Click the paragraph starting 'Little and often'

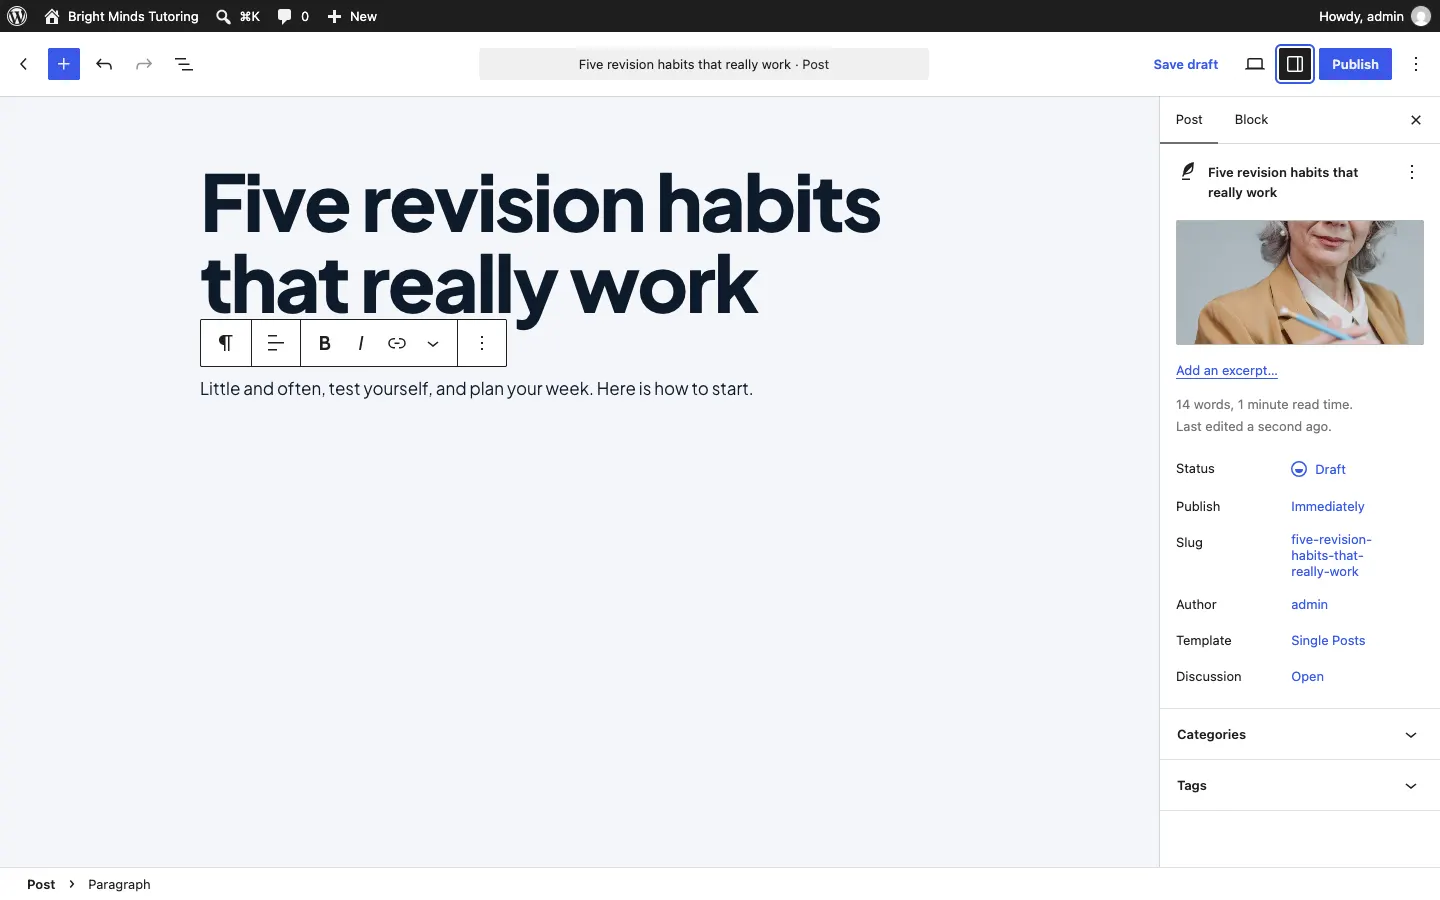(477, 389)
